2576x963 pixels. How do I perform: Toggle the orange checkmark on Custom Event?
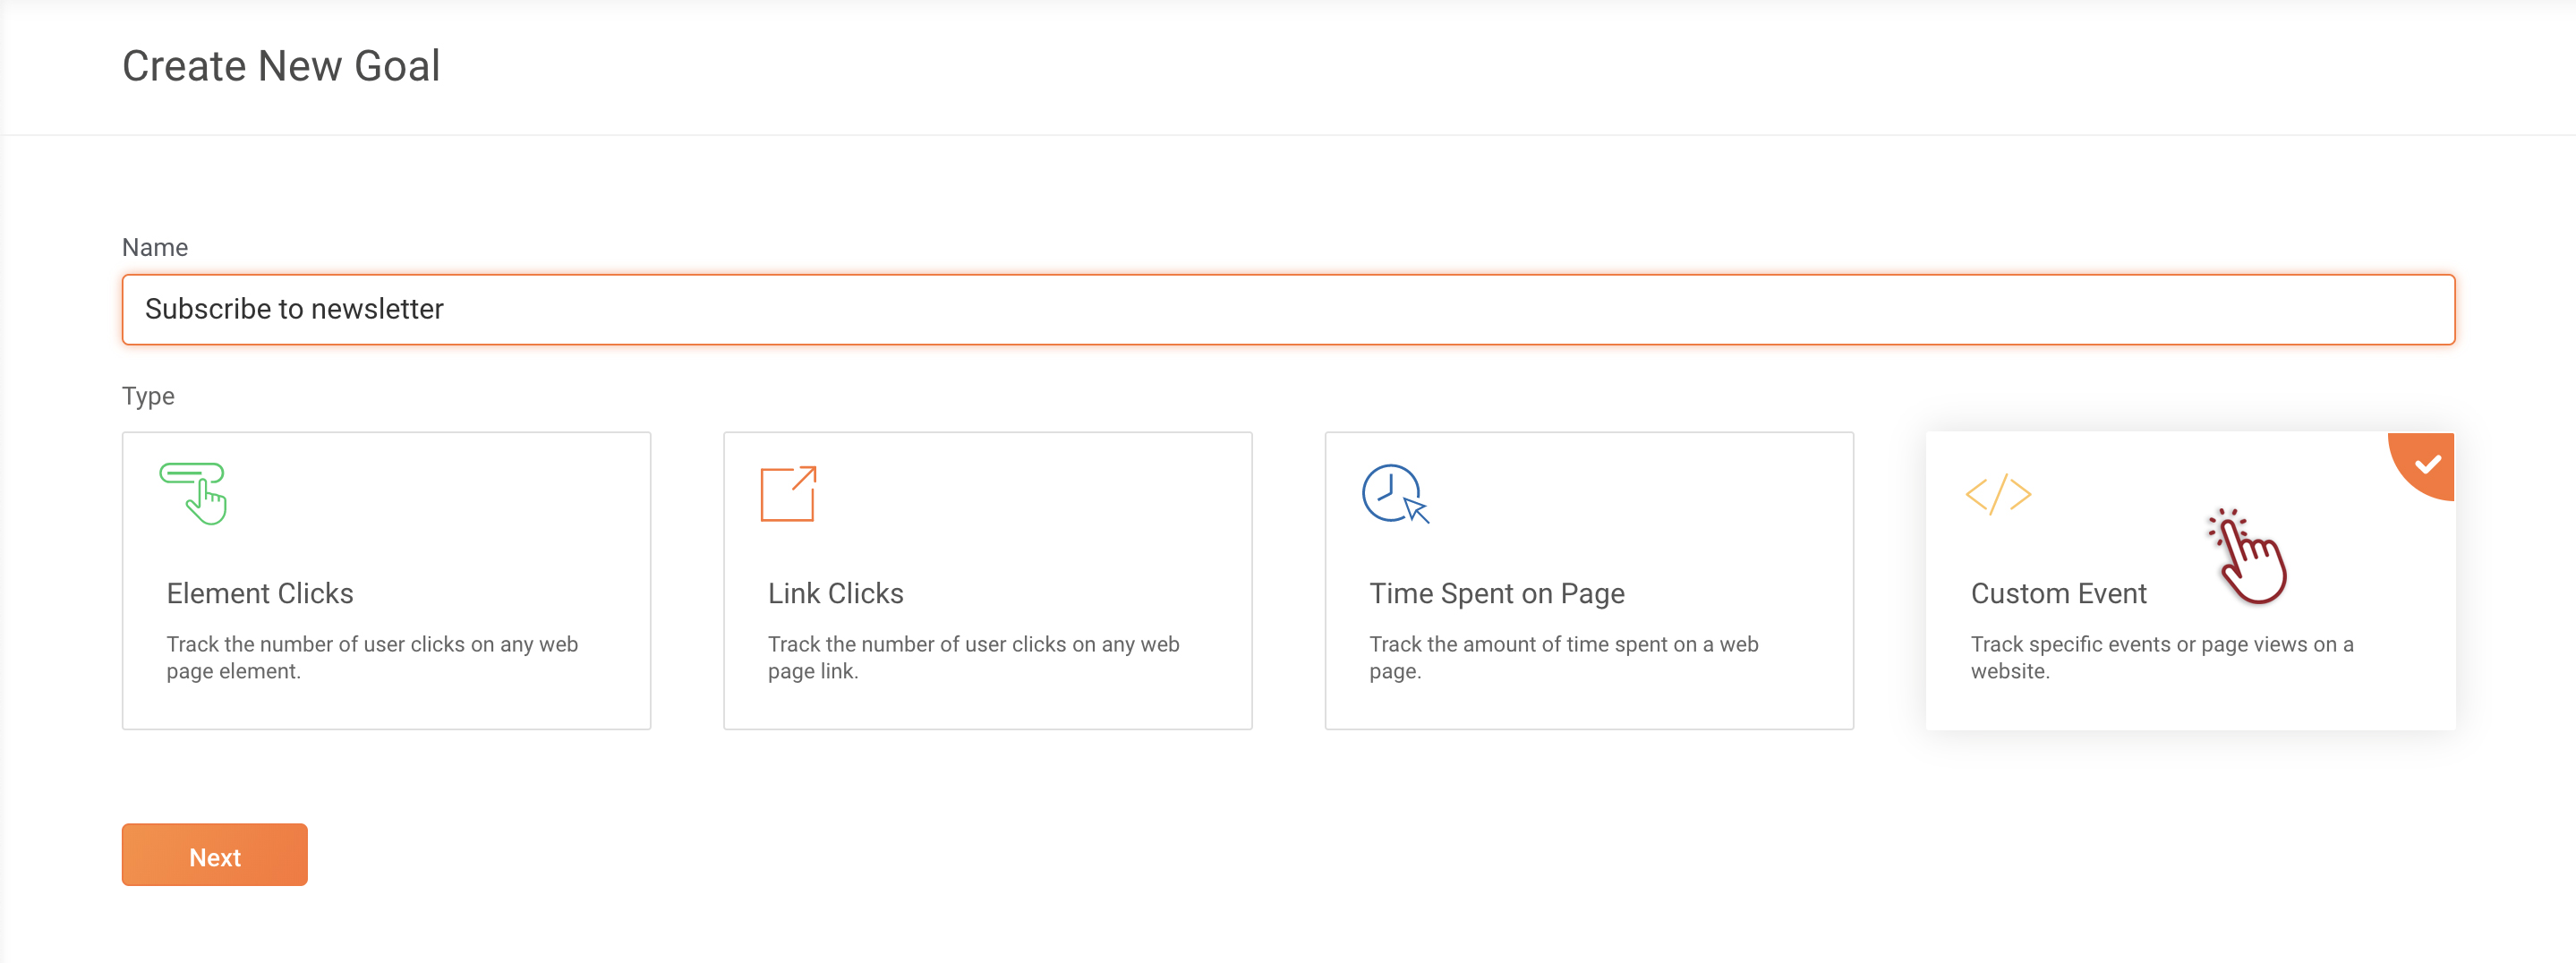tap(2427, 464)
